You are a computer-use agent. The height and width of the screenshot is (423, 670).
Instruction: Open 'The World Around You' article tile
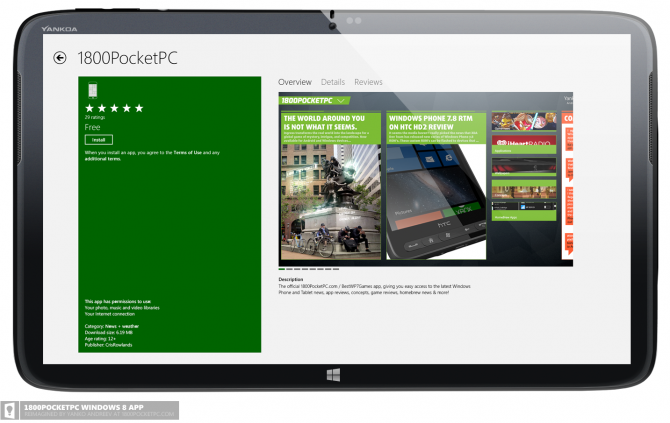tap(331, 186)
